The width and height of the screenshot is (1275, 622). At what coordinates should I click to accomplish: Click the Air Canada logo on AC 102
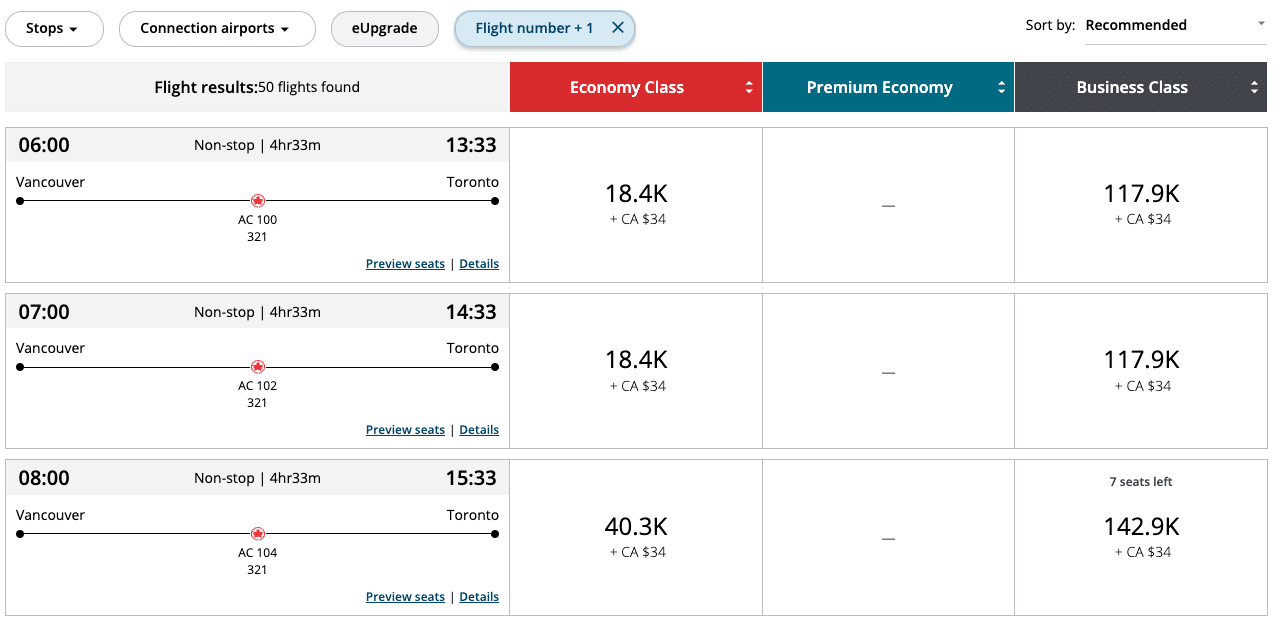tap(258, 367)
